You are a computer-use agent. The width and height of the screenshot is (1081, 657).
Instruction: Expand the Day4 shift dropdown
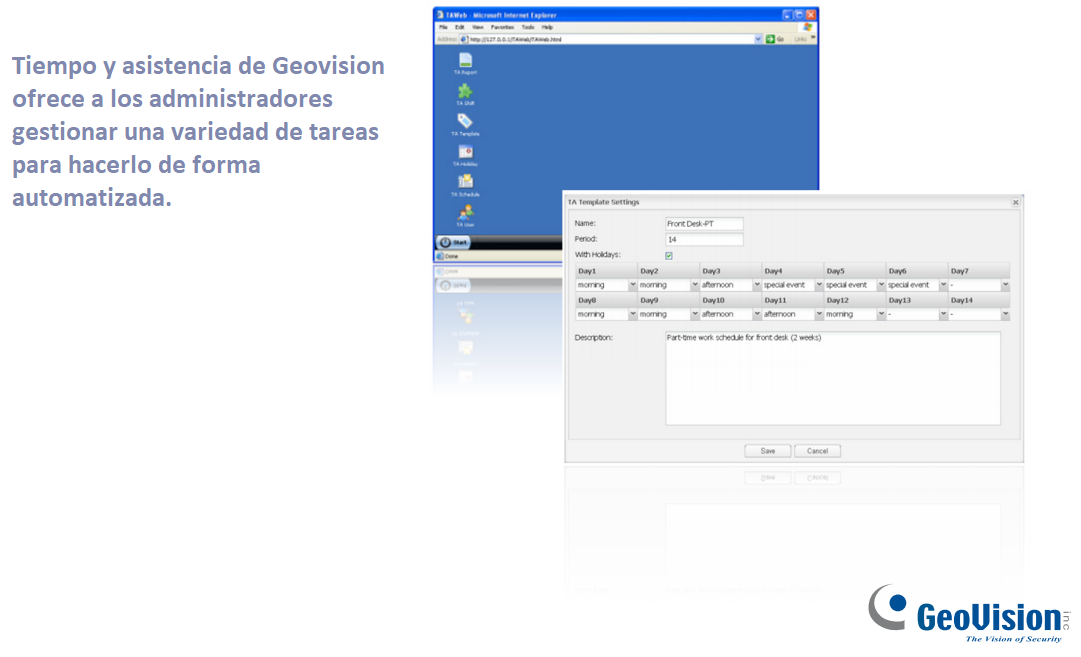tap(819, 285)
